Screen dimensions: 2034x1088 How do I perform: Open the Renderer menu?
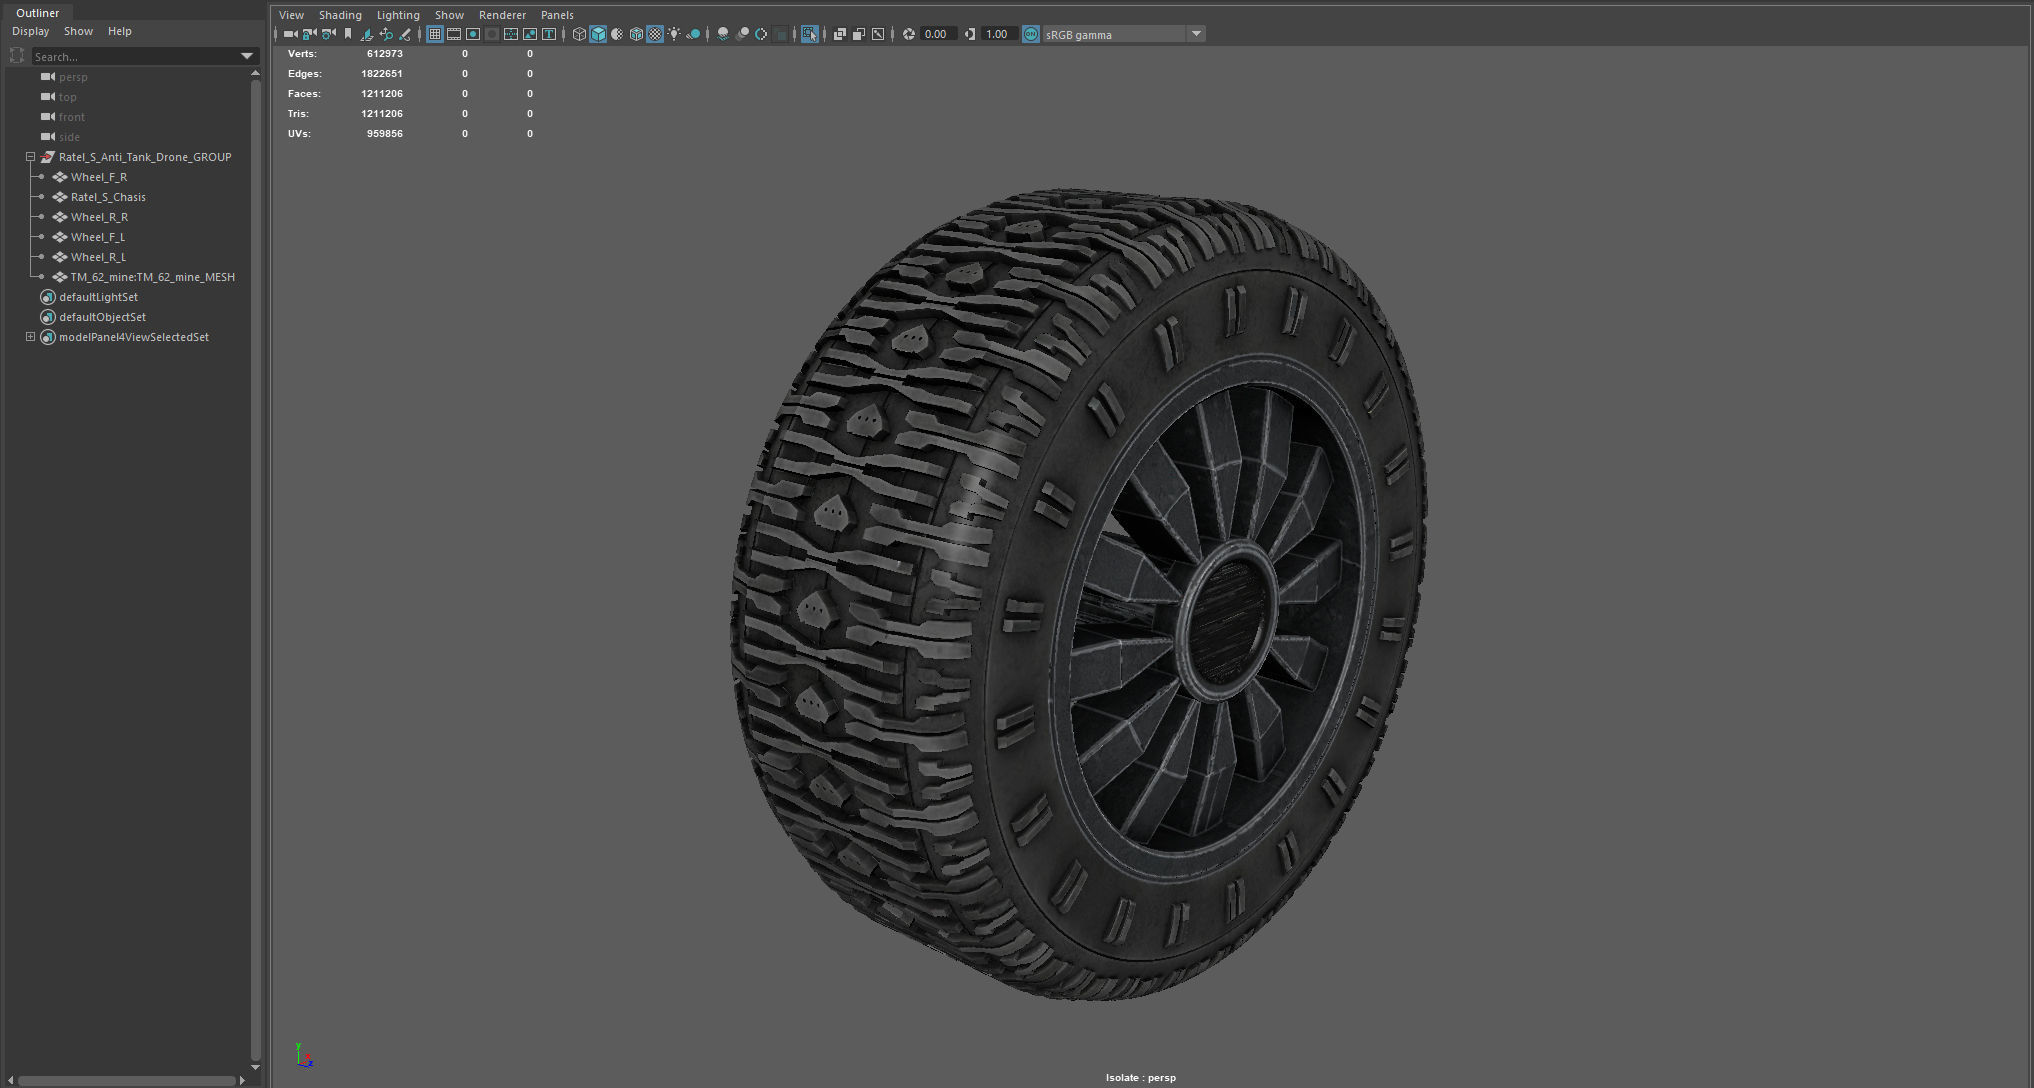click(x=502, y=15)
